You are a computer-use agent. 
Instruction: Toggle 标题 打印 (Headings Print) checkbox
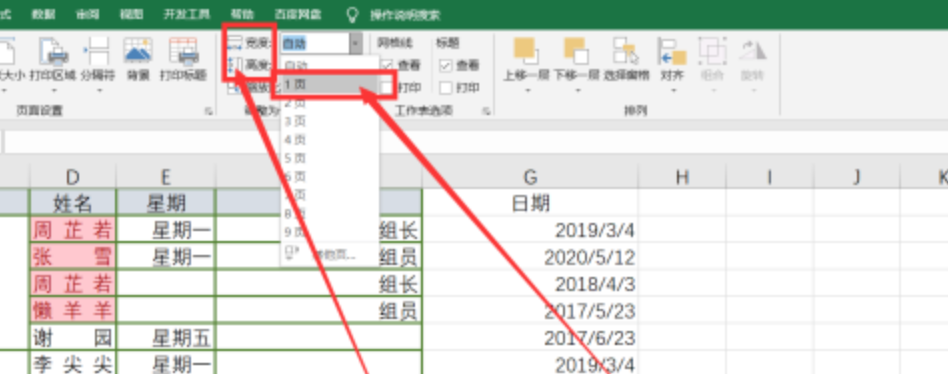[446, 88]
